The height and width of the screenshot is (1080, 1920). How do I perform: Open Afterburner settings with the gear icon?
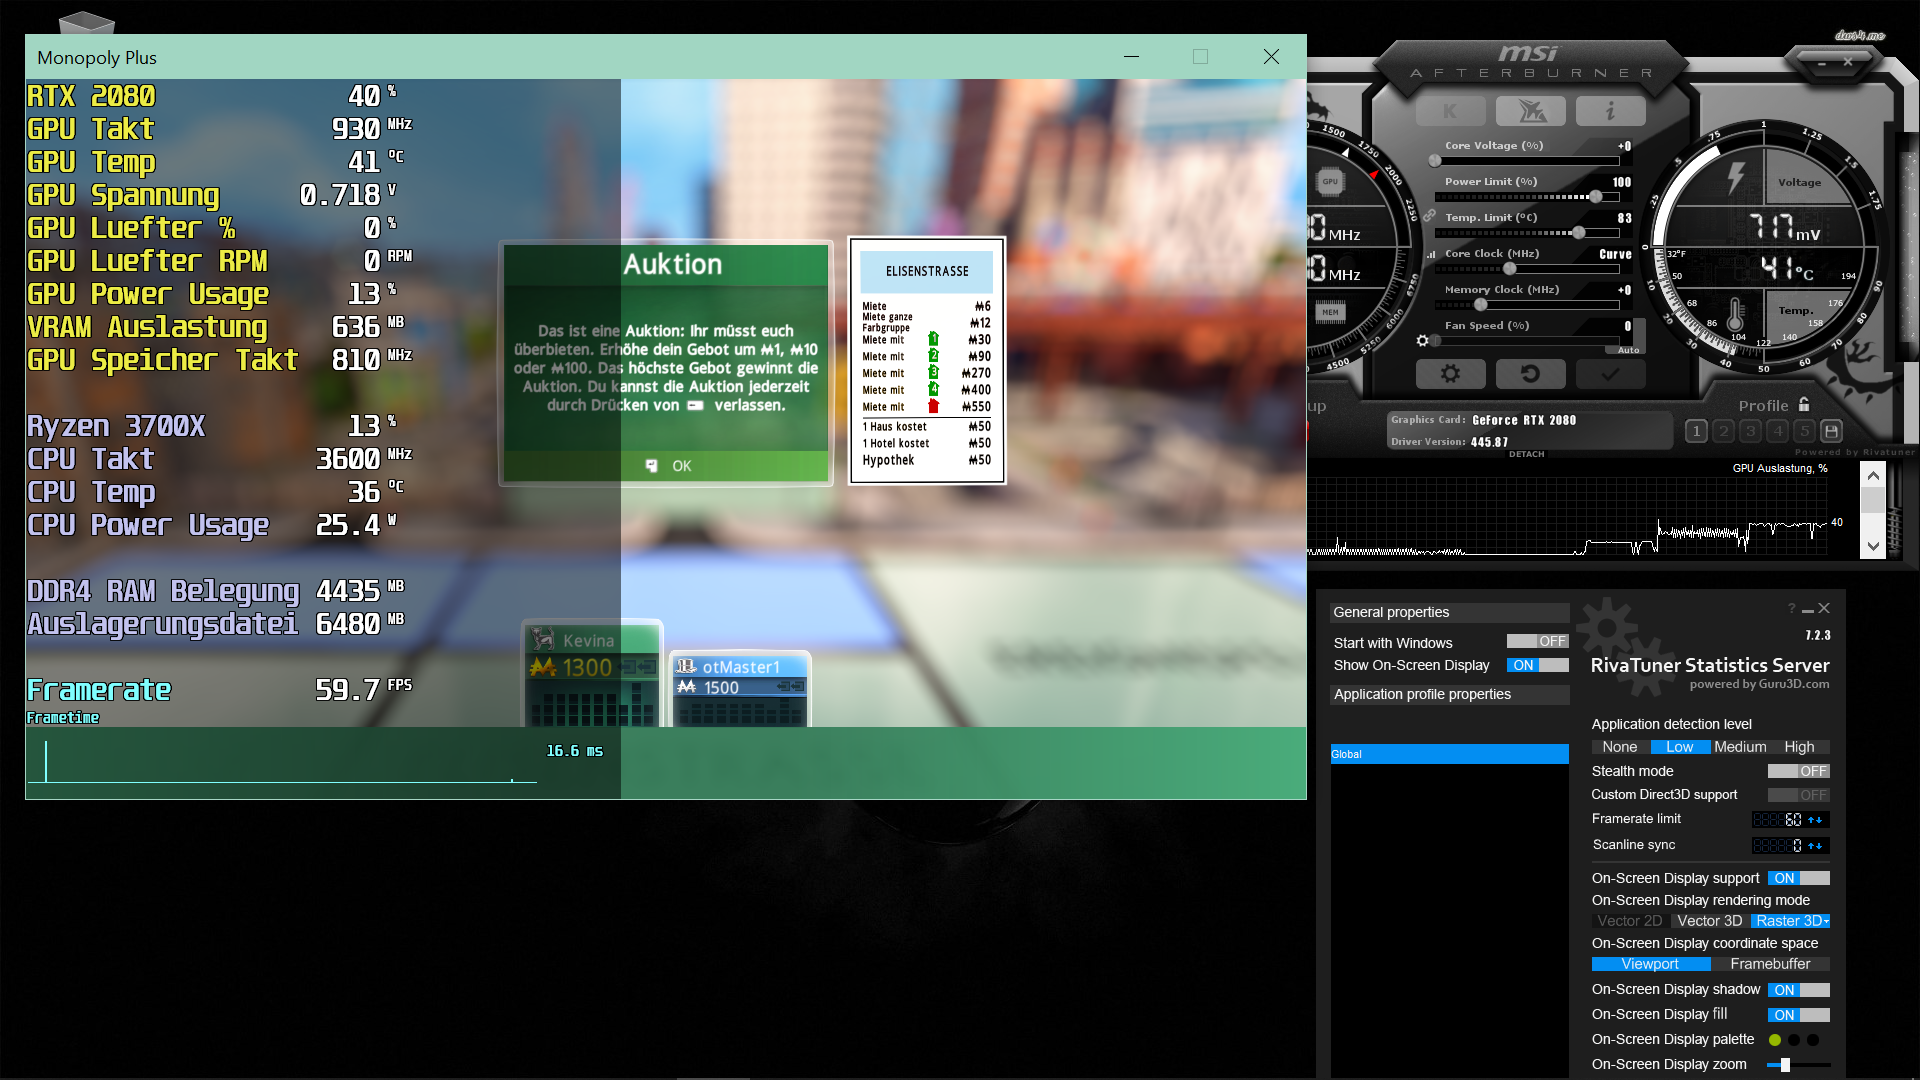click(x=1451, y=373)
